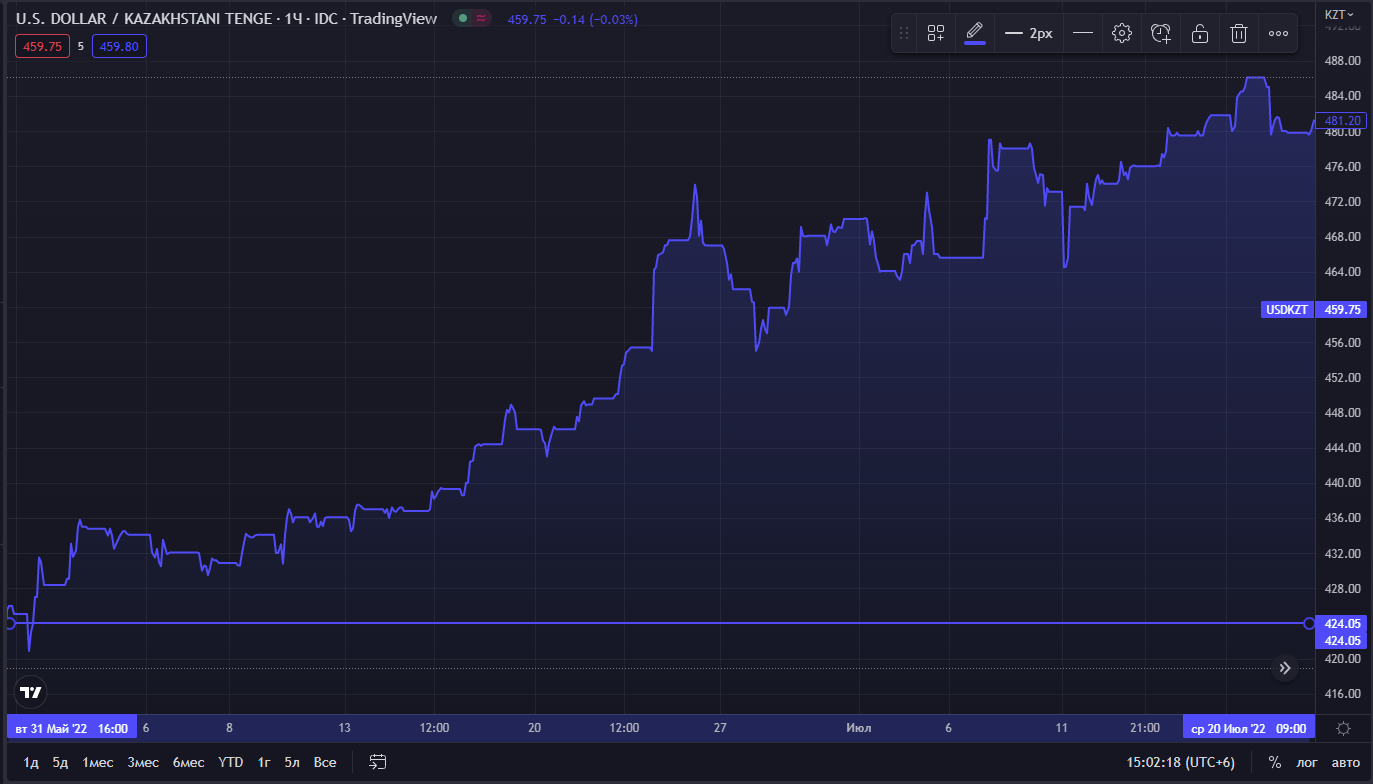Click the Июл label on time axis
The image size is (1373, 784).
tap(859, 728)
